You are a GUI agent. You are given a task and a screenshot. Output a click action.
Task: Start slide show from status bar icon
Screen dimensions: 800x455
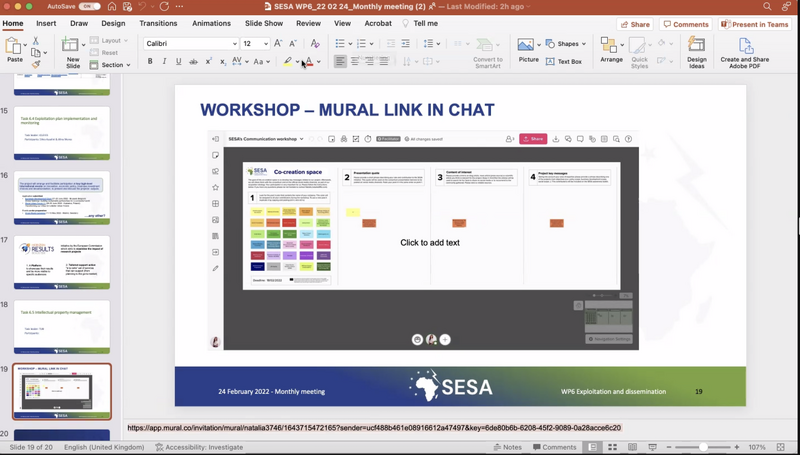tap(653, 447)
